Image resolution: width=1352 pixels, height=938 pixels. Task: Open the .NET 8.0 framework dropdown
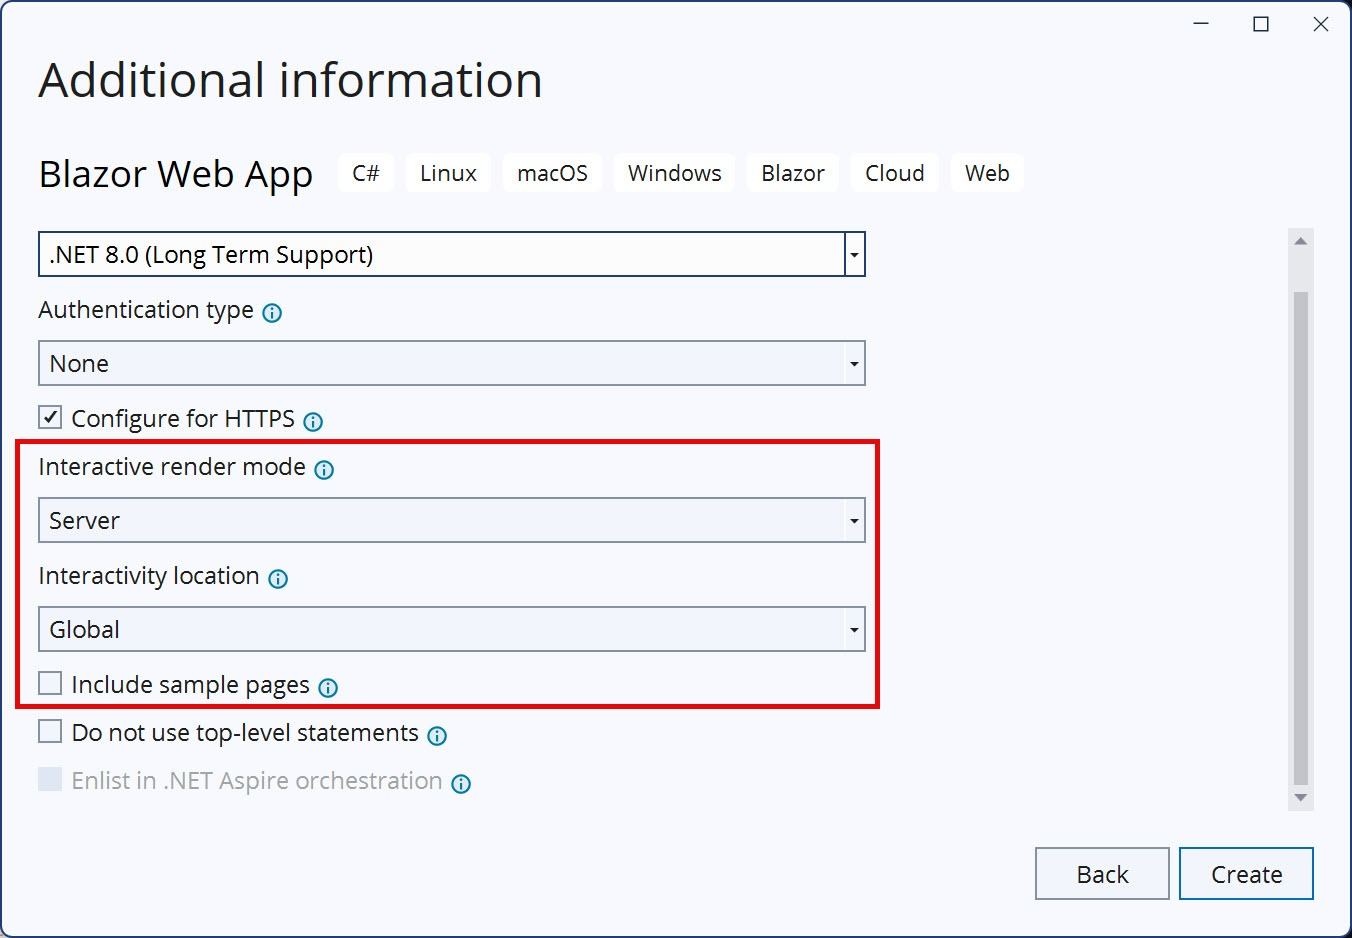coord(452,254)
